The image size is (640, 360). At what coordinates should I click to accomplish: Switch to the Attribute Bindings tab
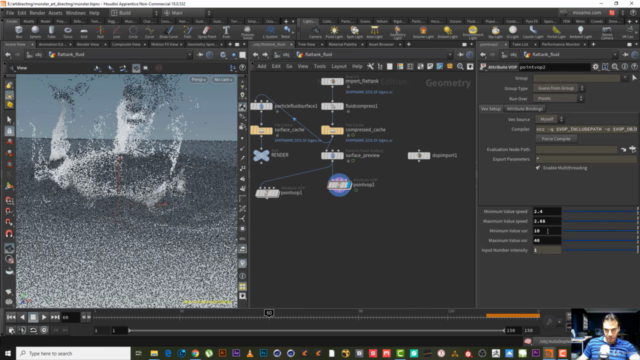tap(525, 109)
